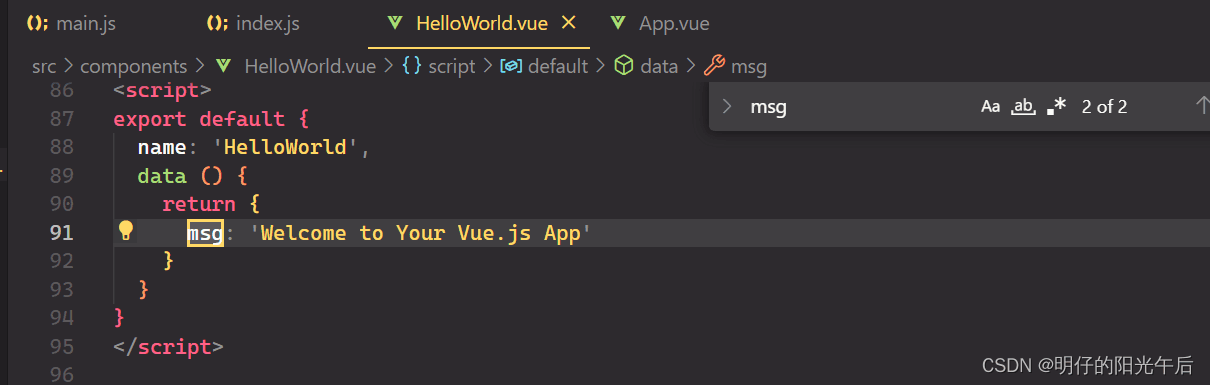
Task: Click the '2 of 2' match count
Action: (x=1104, y=106)
